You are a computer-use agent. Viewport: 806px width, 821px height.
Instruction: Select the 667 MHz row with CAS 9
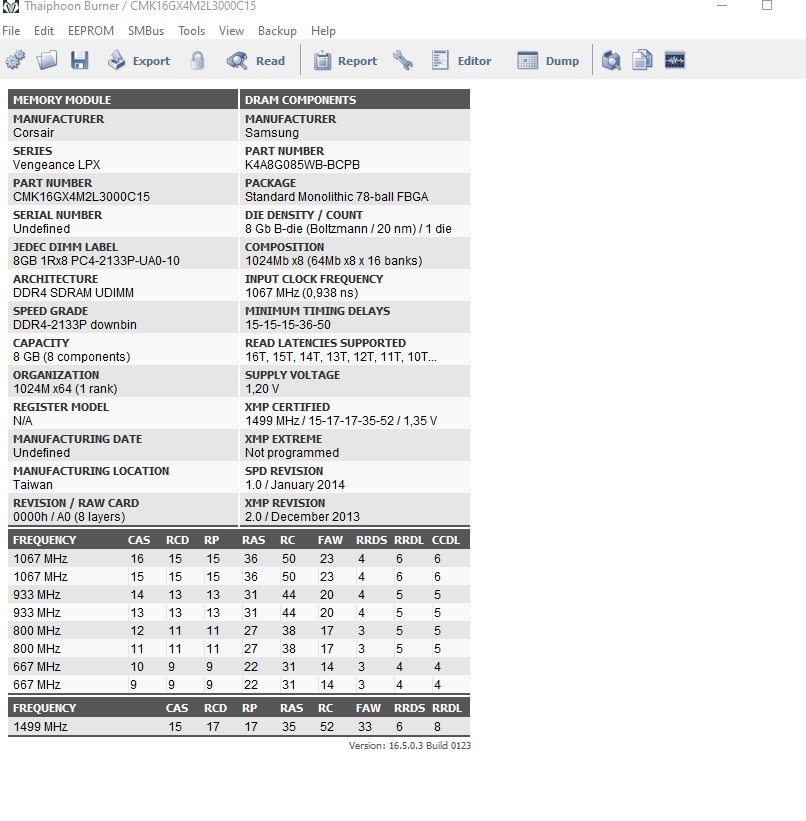239,684
